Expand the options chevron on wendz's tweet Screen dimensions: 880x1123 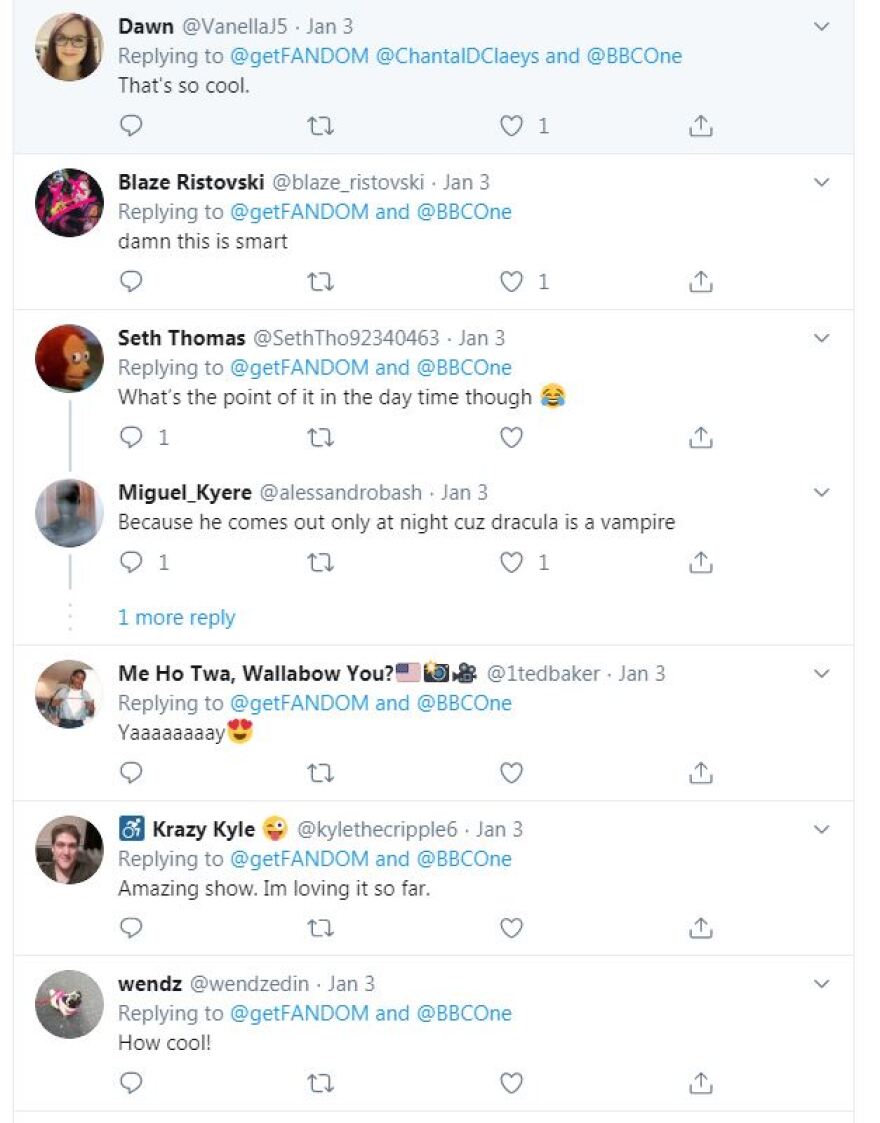coord(822,984)
